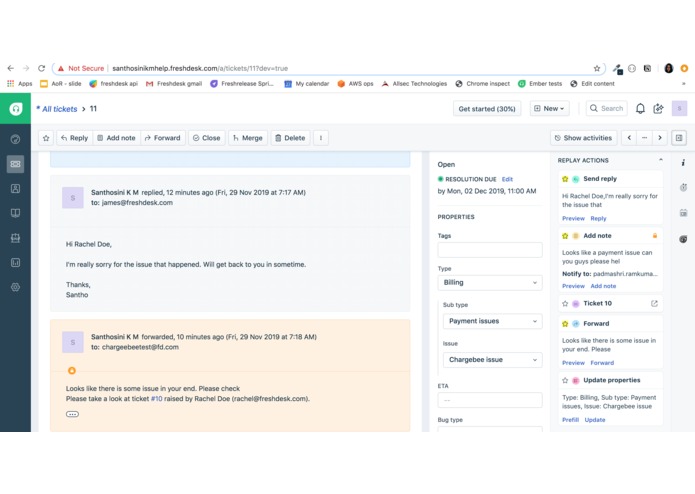Click Get started (30%)
This screenshot has width=695, height=494.
(487, 109)
